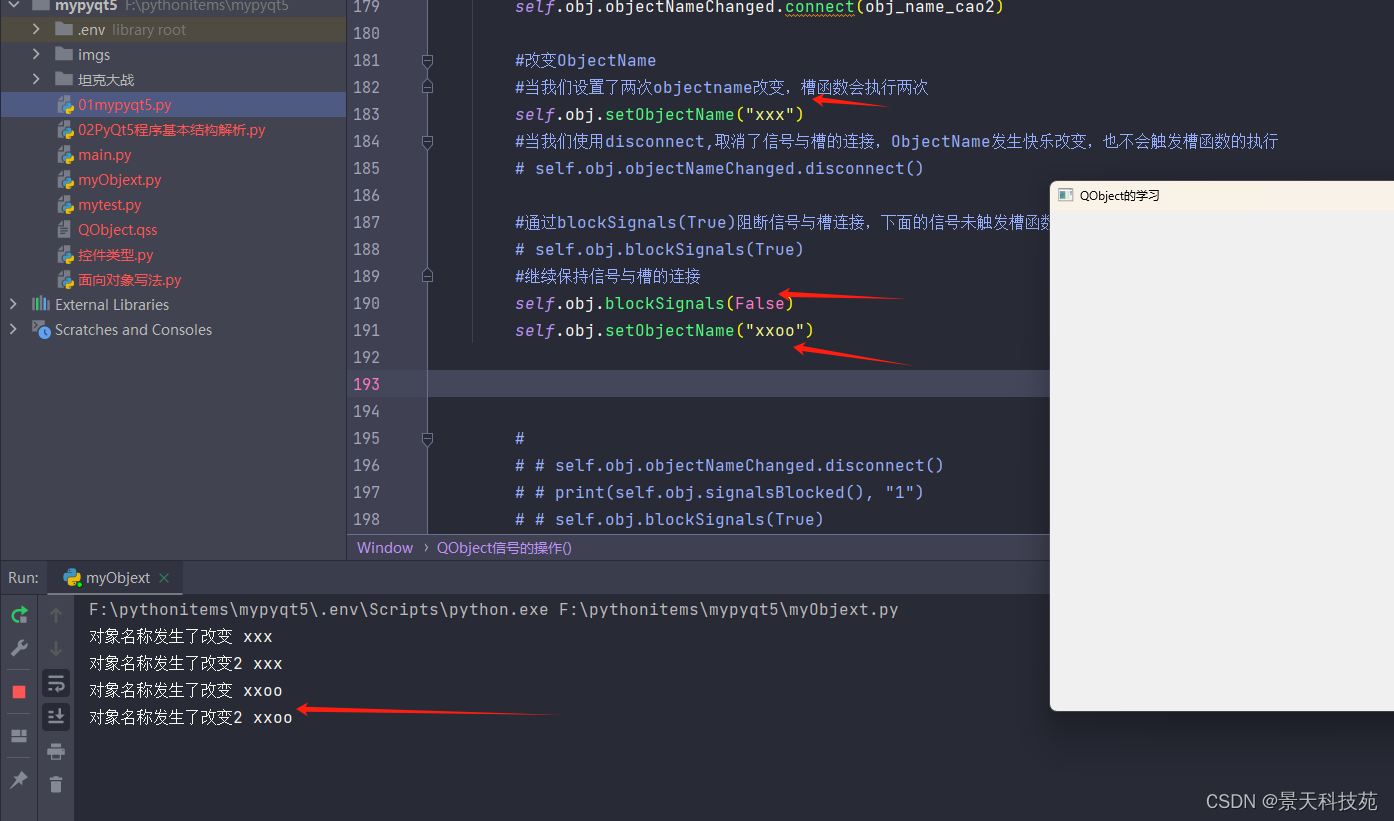The width and height of the screenshot is (1394, 821).
Task: Expand External Libraries node
Action: coord(13,304)
